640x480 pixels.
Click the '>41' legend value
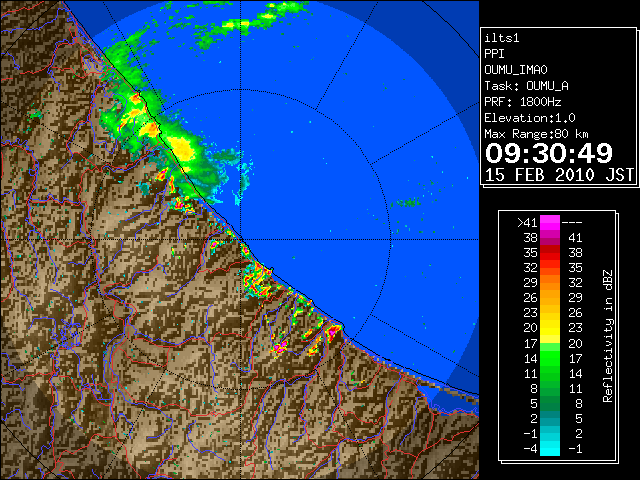click(x=527, y=223)
